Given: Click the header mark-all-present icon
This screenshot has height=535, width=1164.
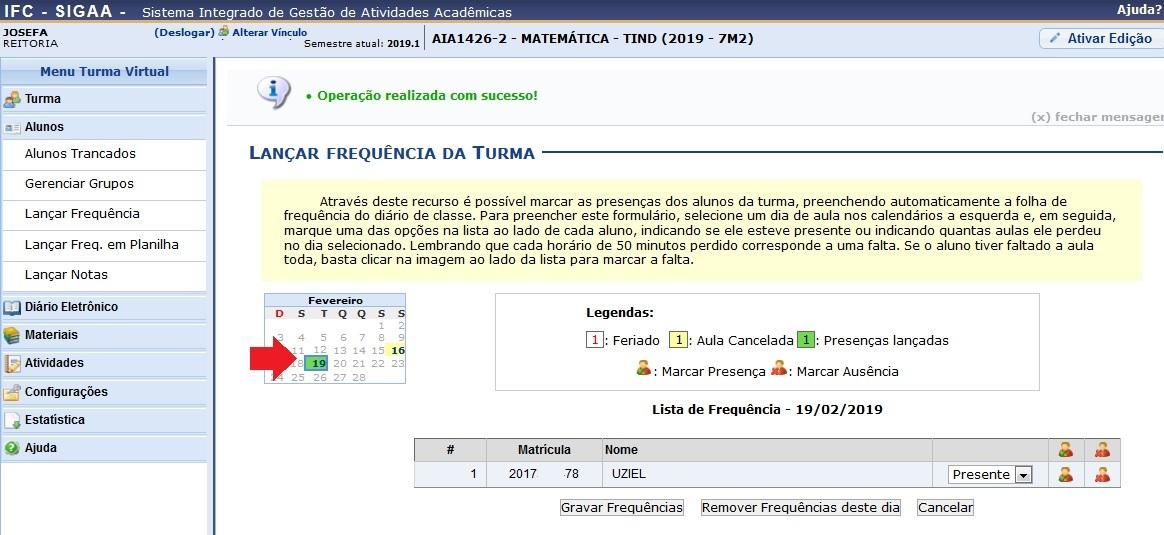Looking at the screenshot, I should tap(1066, 449).
